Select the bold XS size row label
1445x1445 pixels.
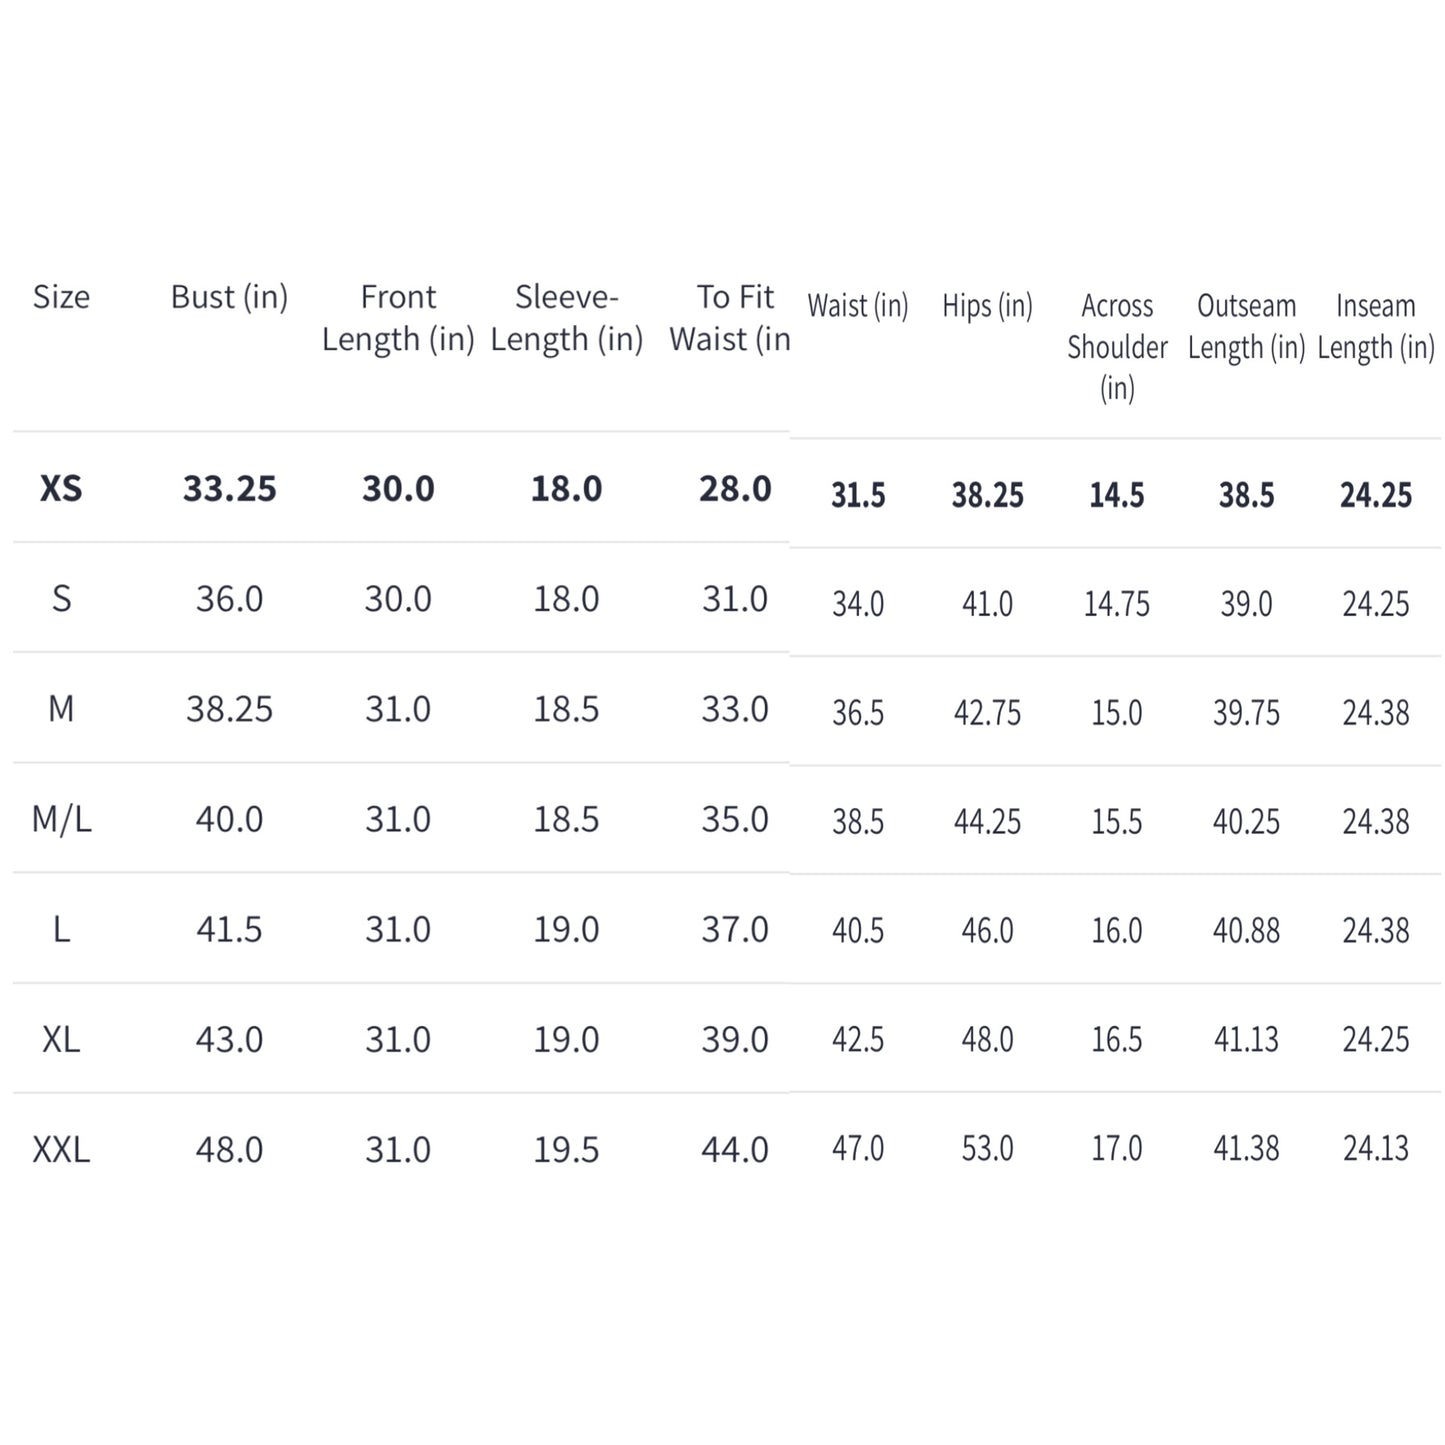coord(61,488)
